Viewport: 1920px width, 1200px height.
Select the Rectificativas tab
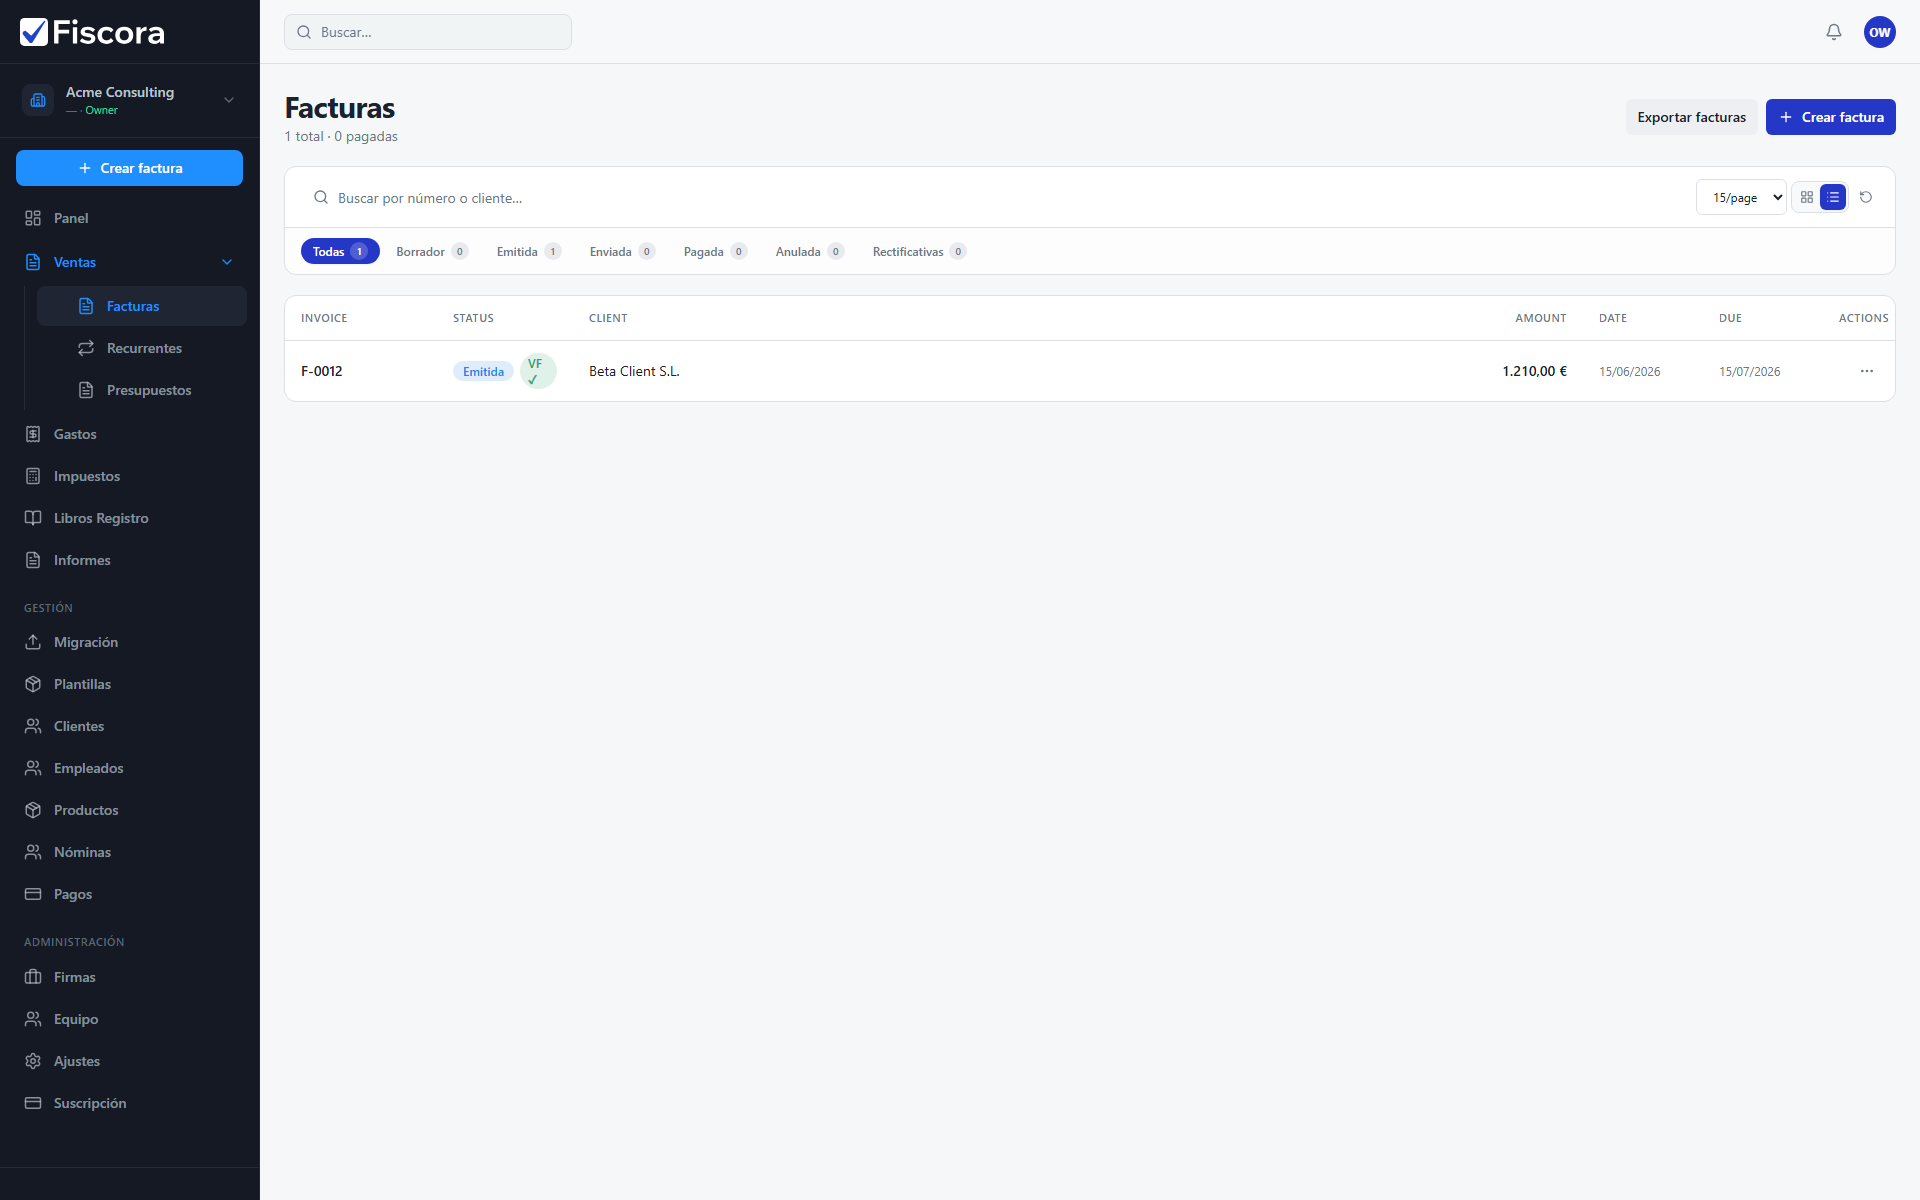[918, 251]
